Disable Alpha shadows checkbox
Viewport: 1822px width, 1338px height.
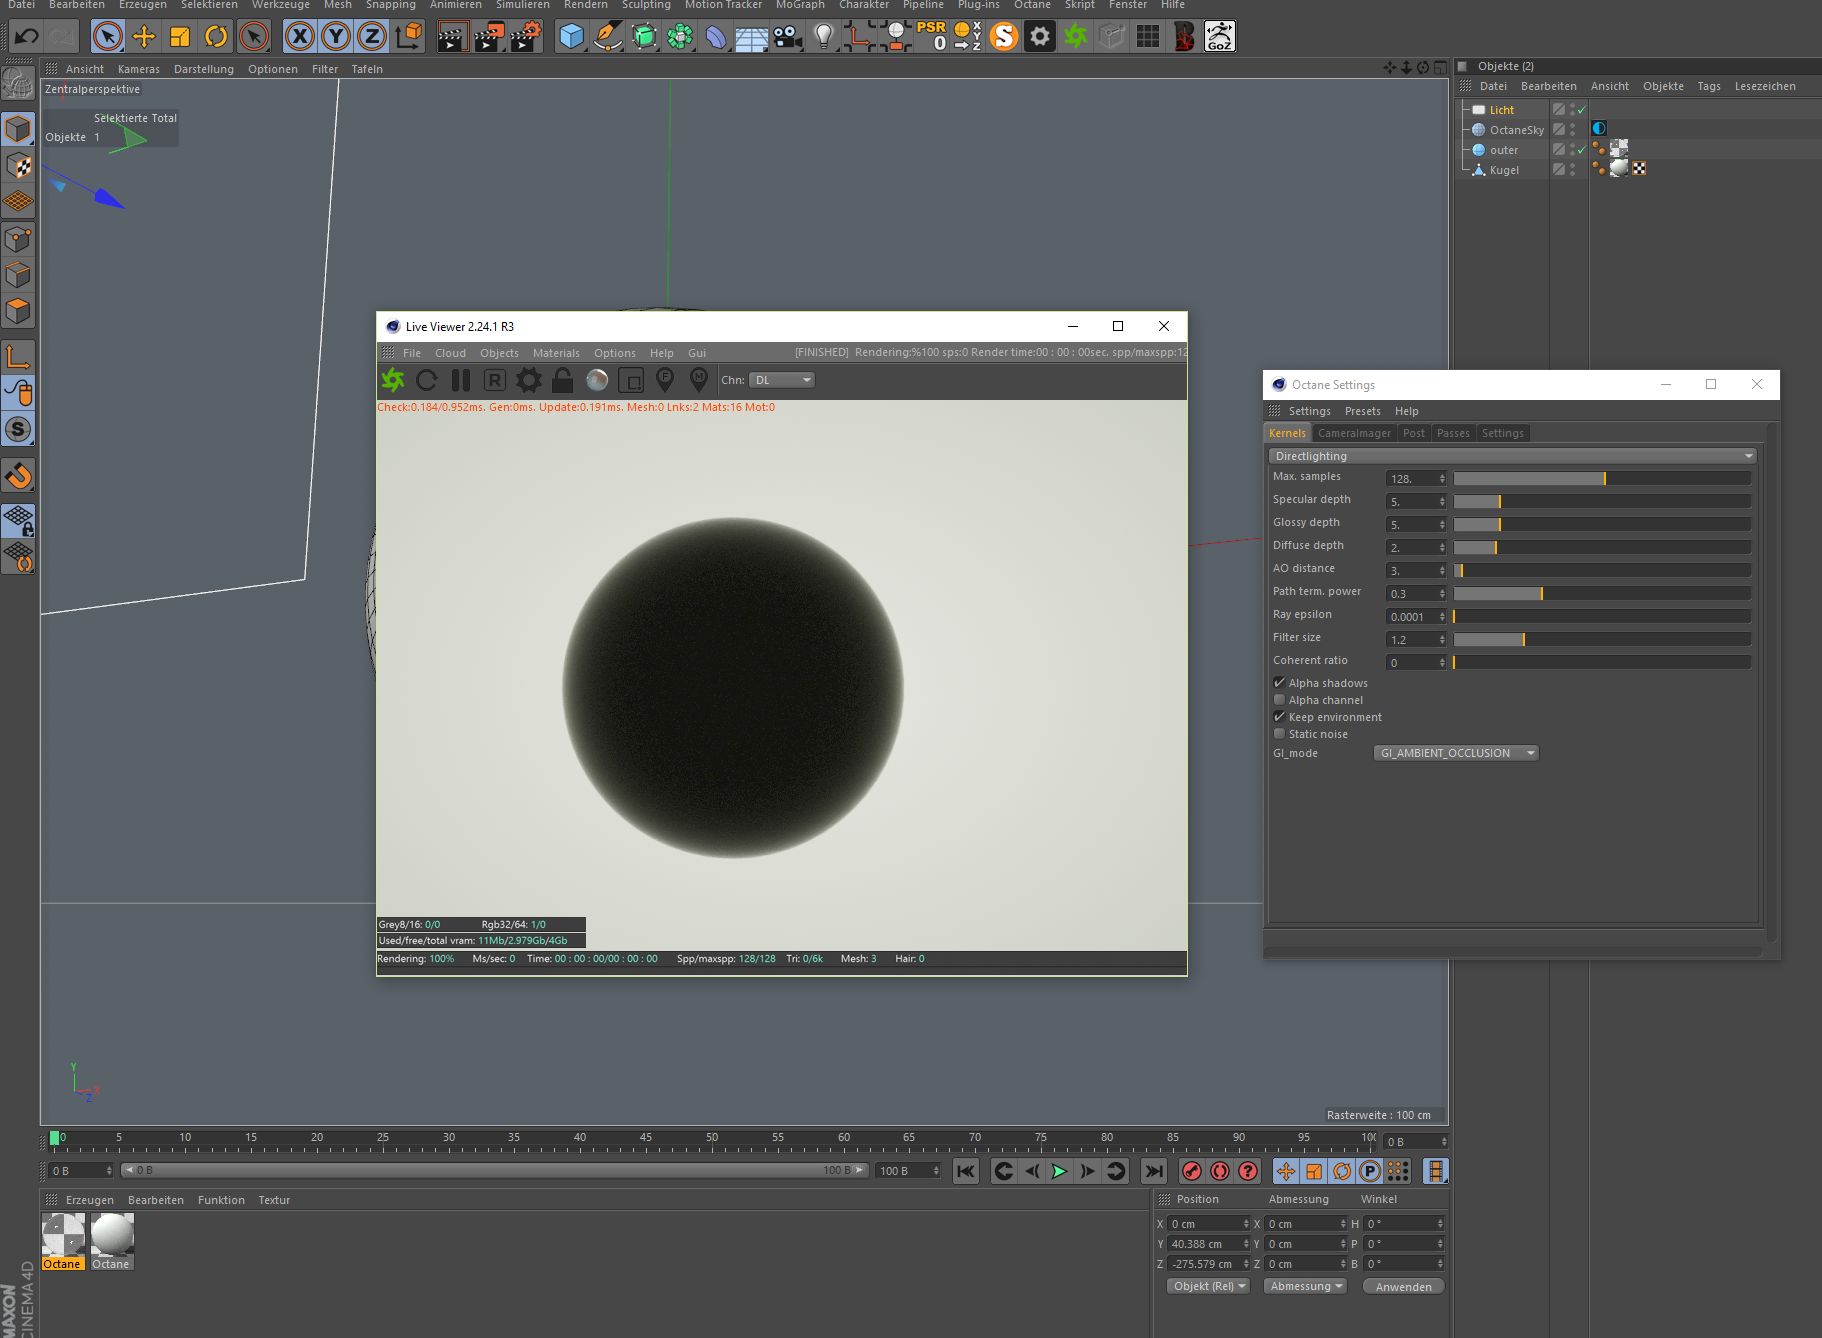tap(1279, 683)
